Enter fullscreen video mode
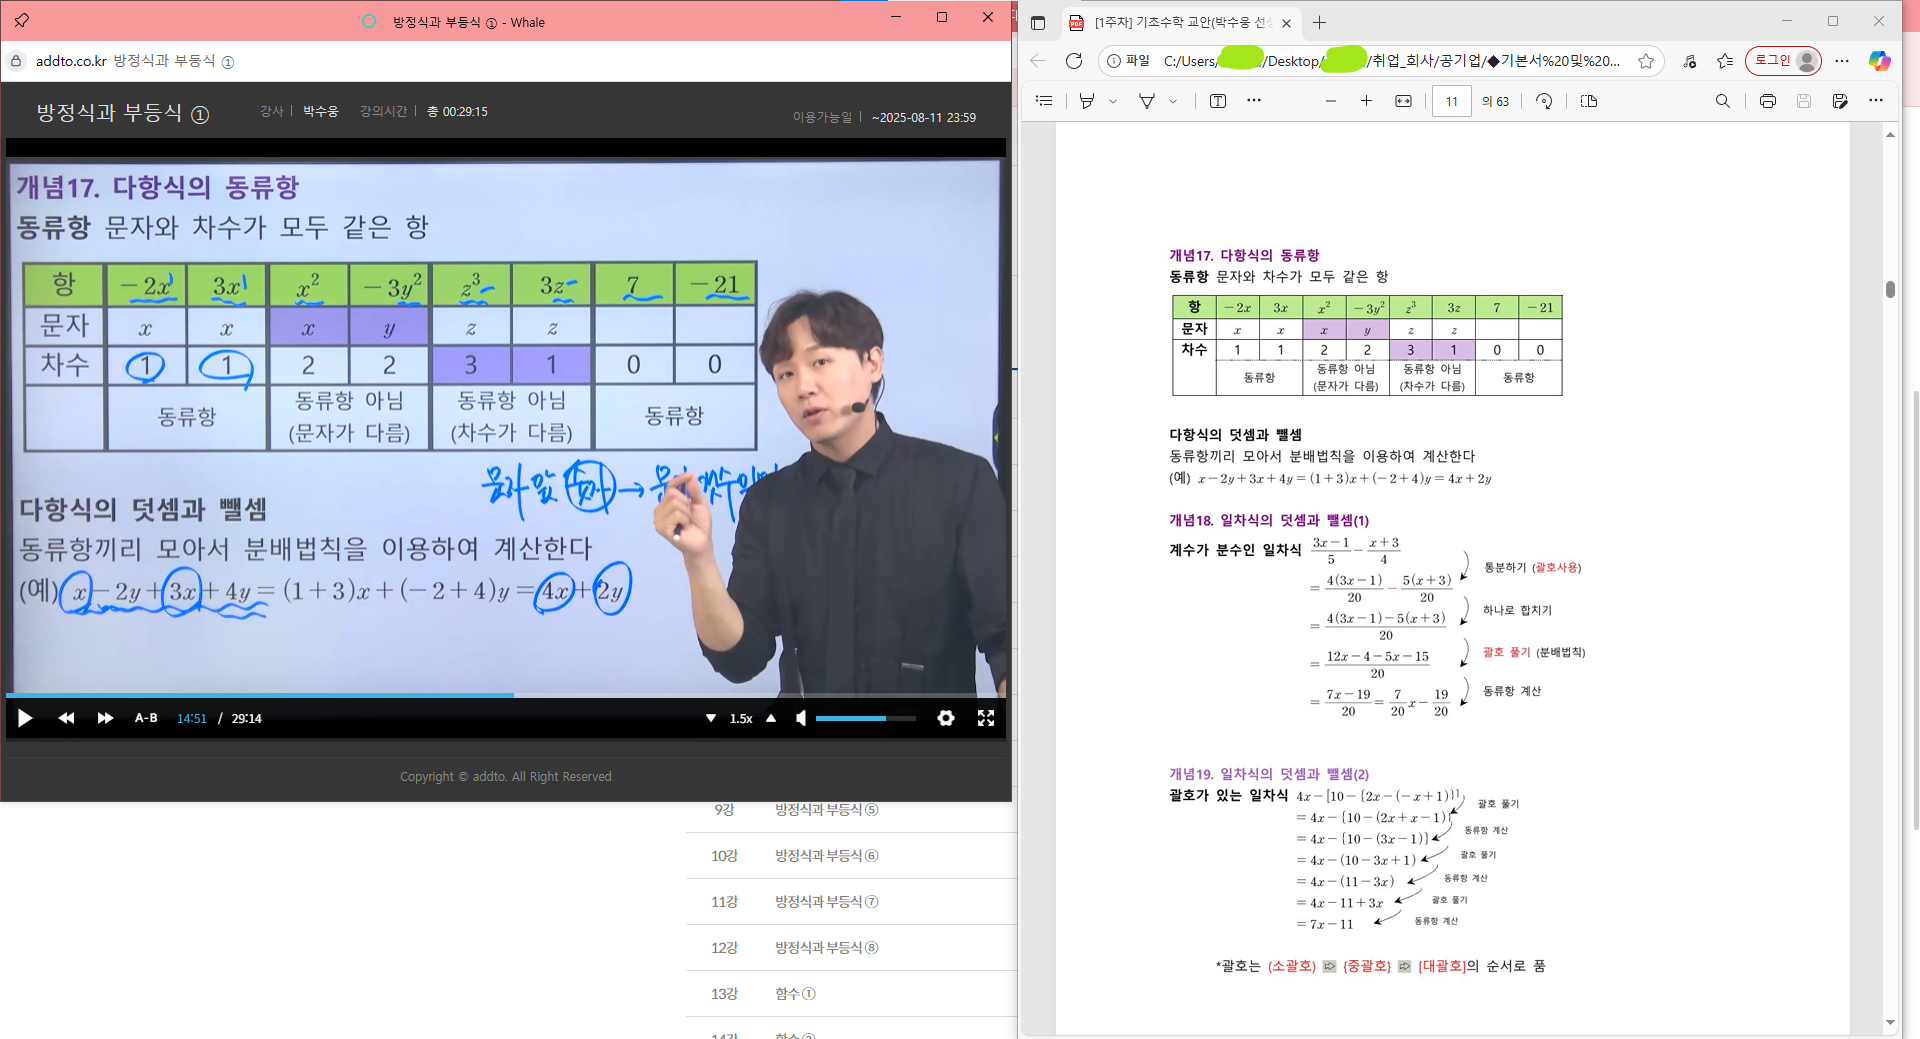The height and width of the screenshot is (1039, 1920). [x=986, y=718]
